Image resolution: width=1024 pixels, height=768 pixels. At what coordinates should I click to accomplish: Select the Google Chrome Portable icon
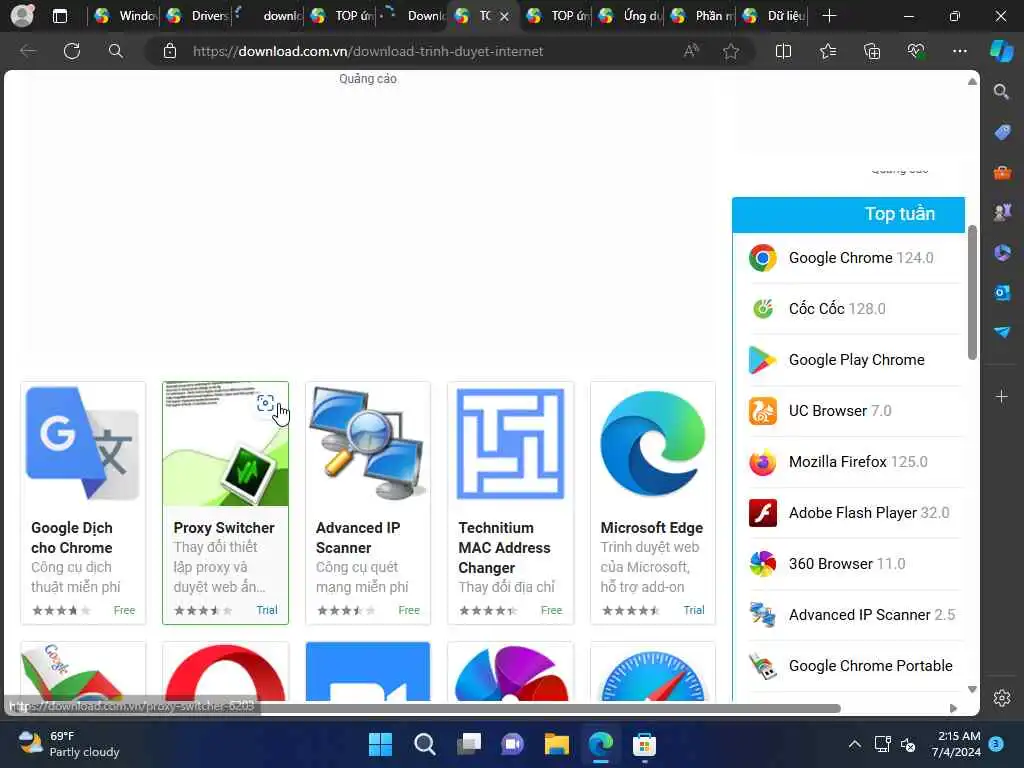(x=762, y=666)
